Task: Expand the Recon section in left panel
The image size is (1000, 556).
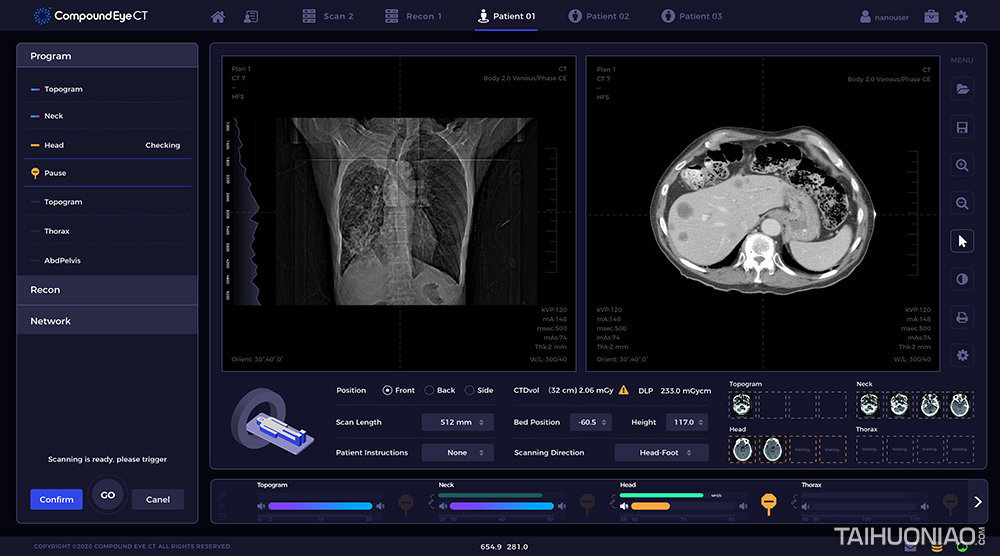Action: [x=107, y=290]
